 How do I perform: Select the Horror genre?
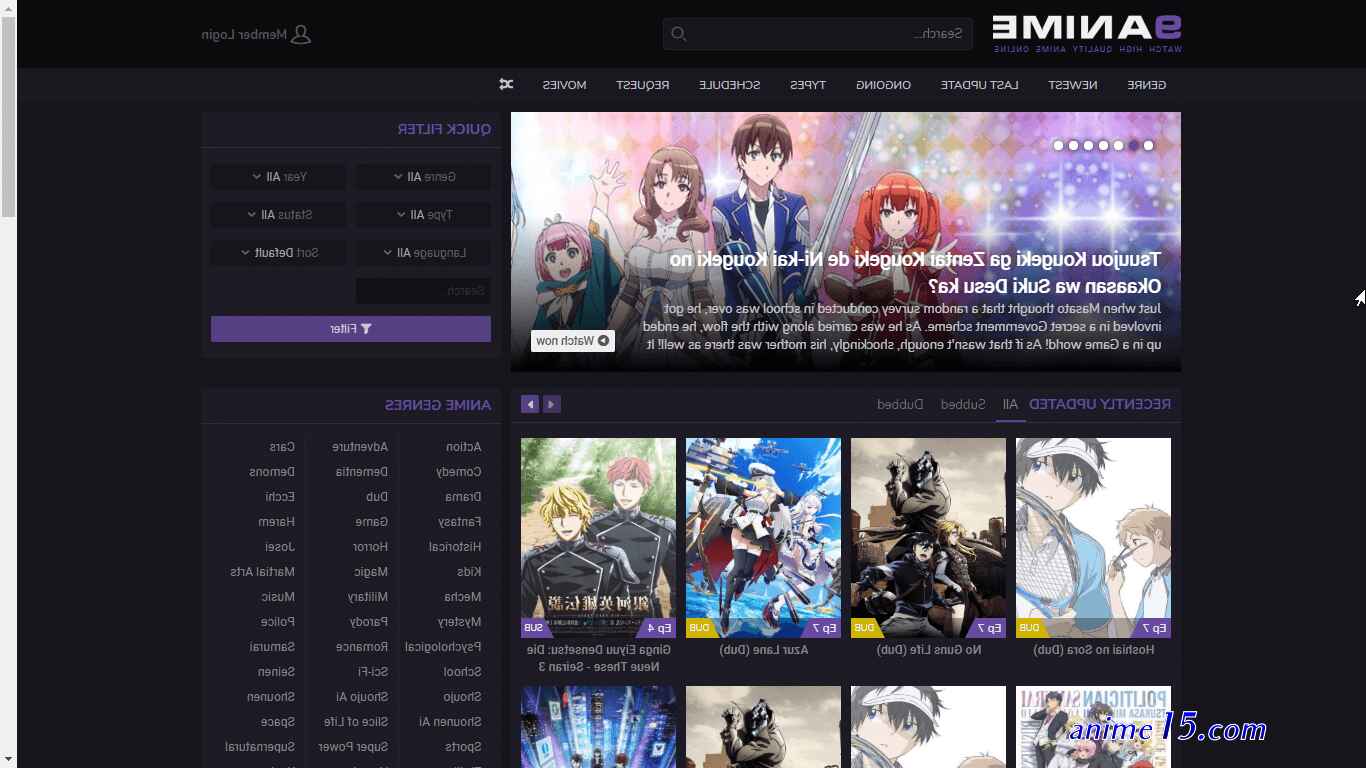(x=370, y=547)
